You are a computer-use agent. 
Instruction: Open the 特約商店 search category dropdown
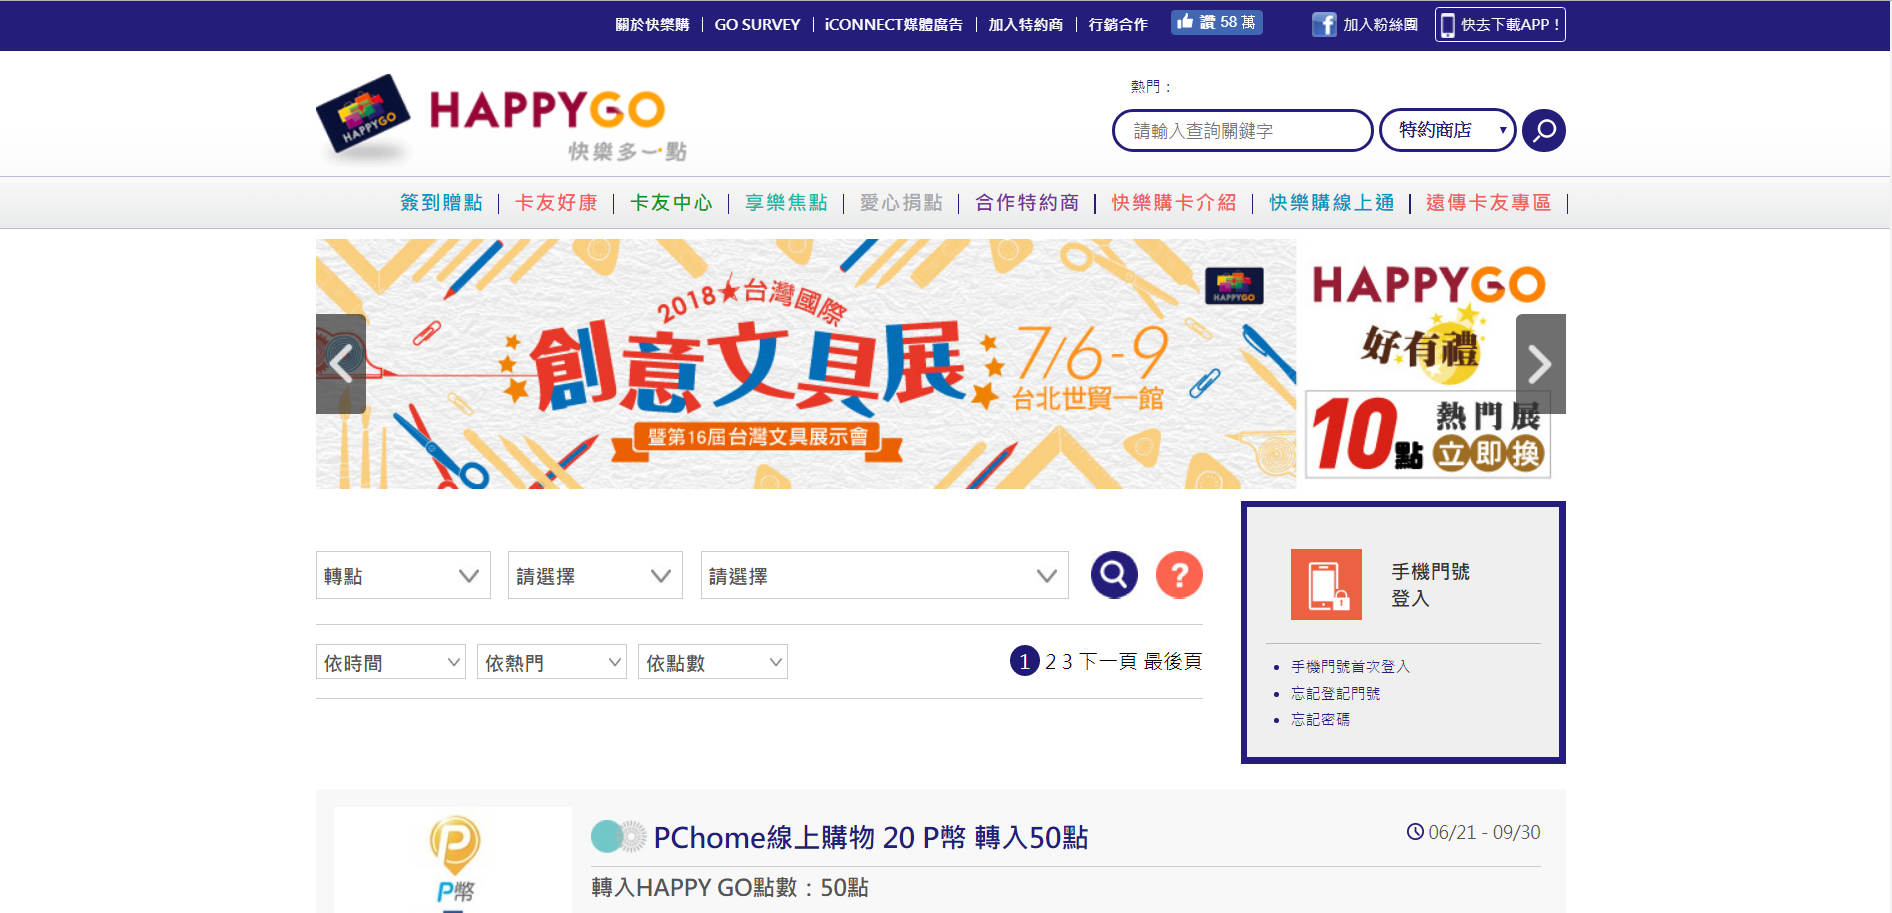tap(1447, 130)
